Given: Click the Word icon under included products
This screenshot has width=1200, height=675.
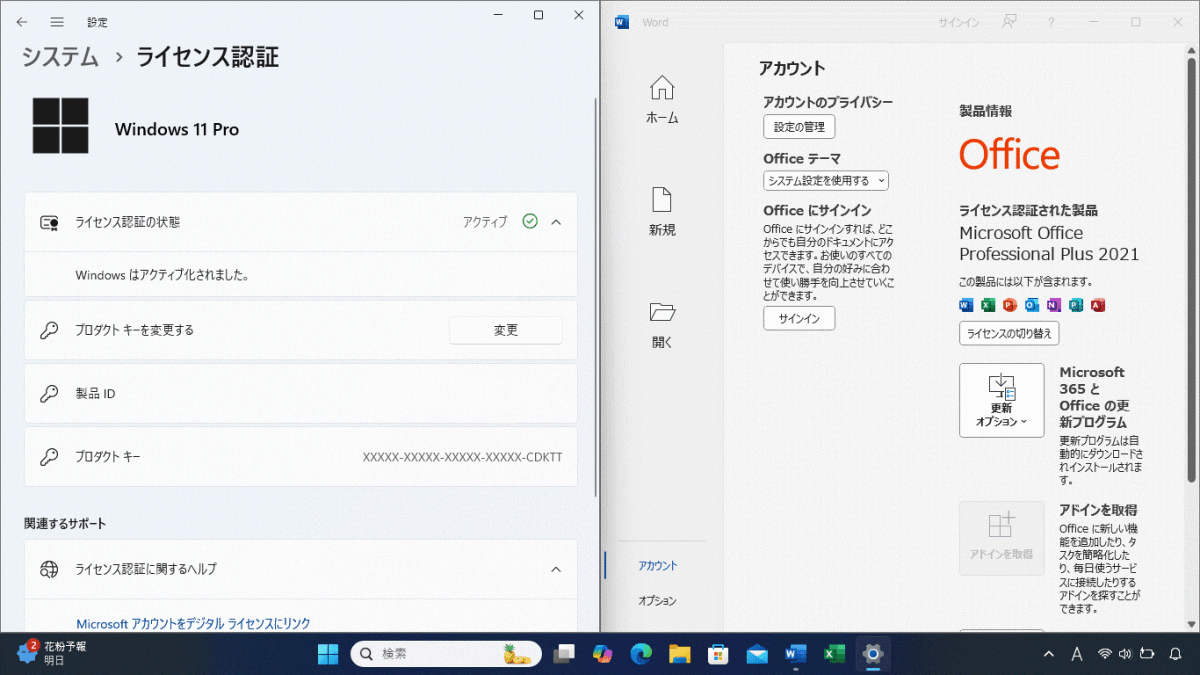Looking at the screenshot, I should [966, 305].
